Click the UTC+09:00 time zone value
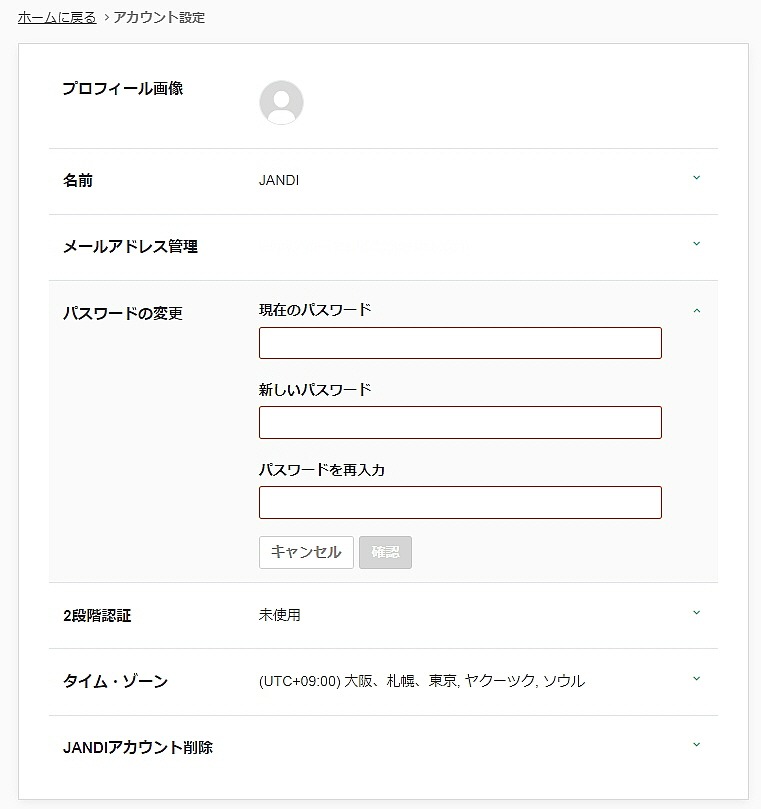Screen dimensions: 761x809 421,681
